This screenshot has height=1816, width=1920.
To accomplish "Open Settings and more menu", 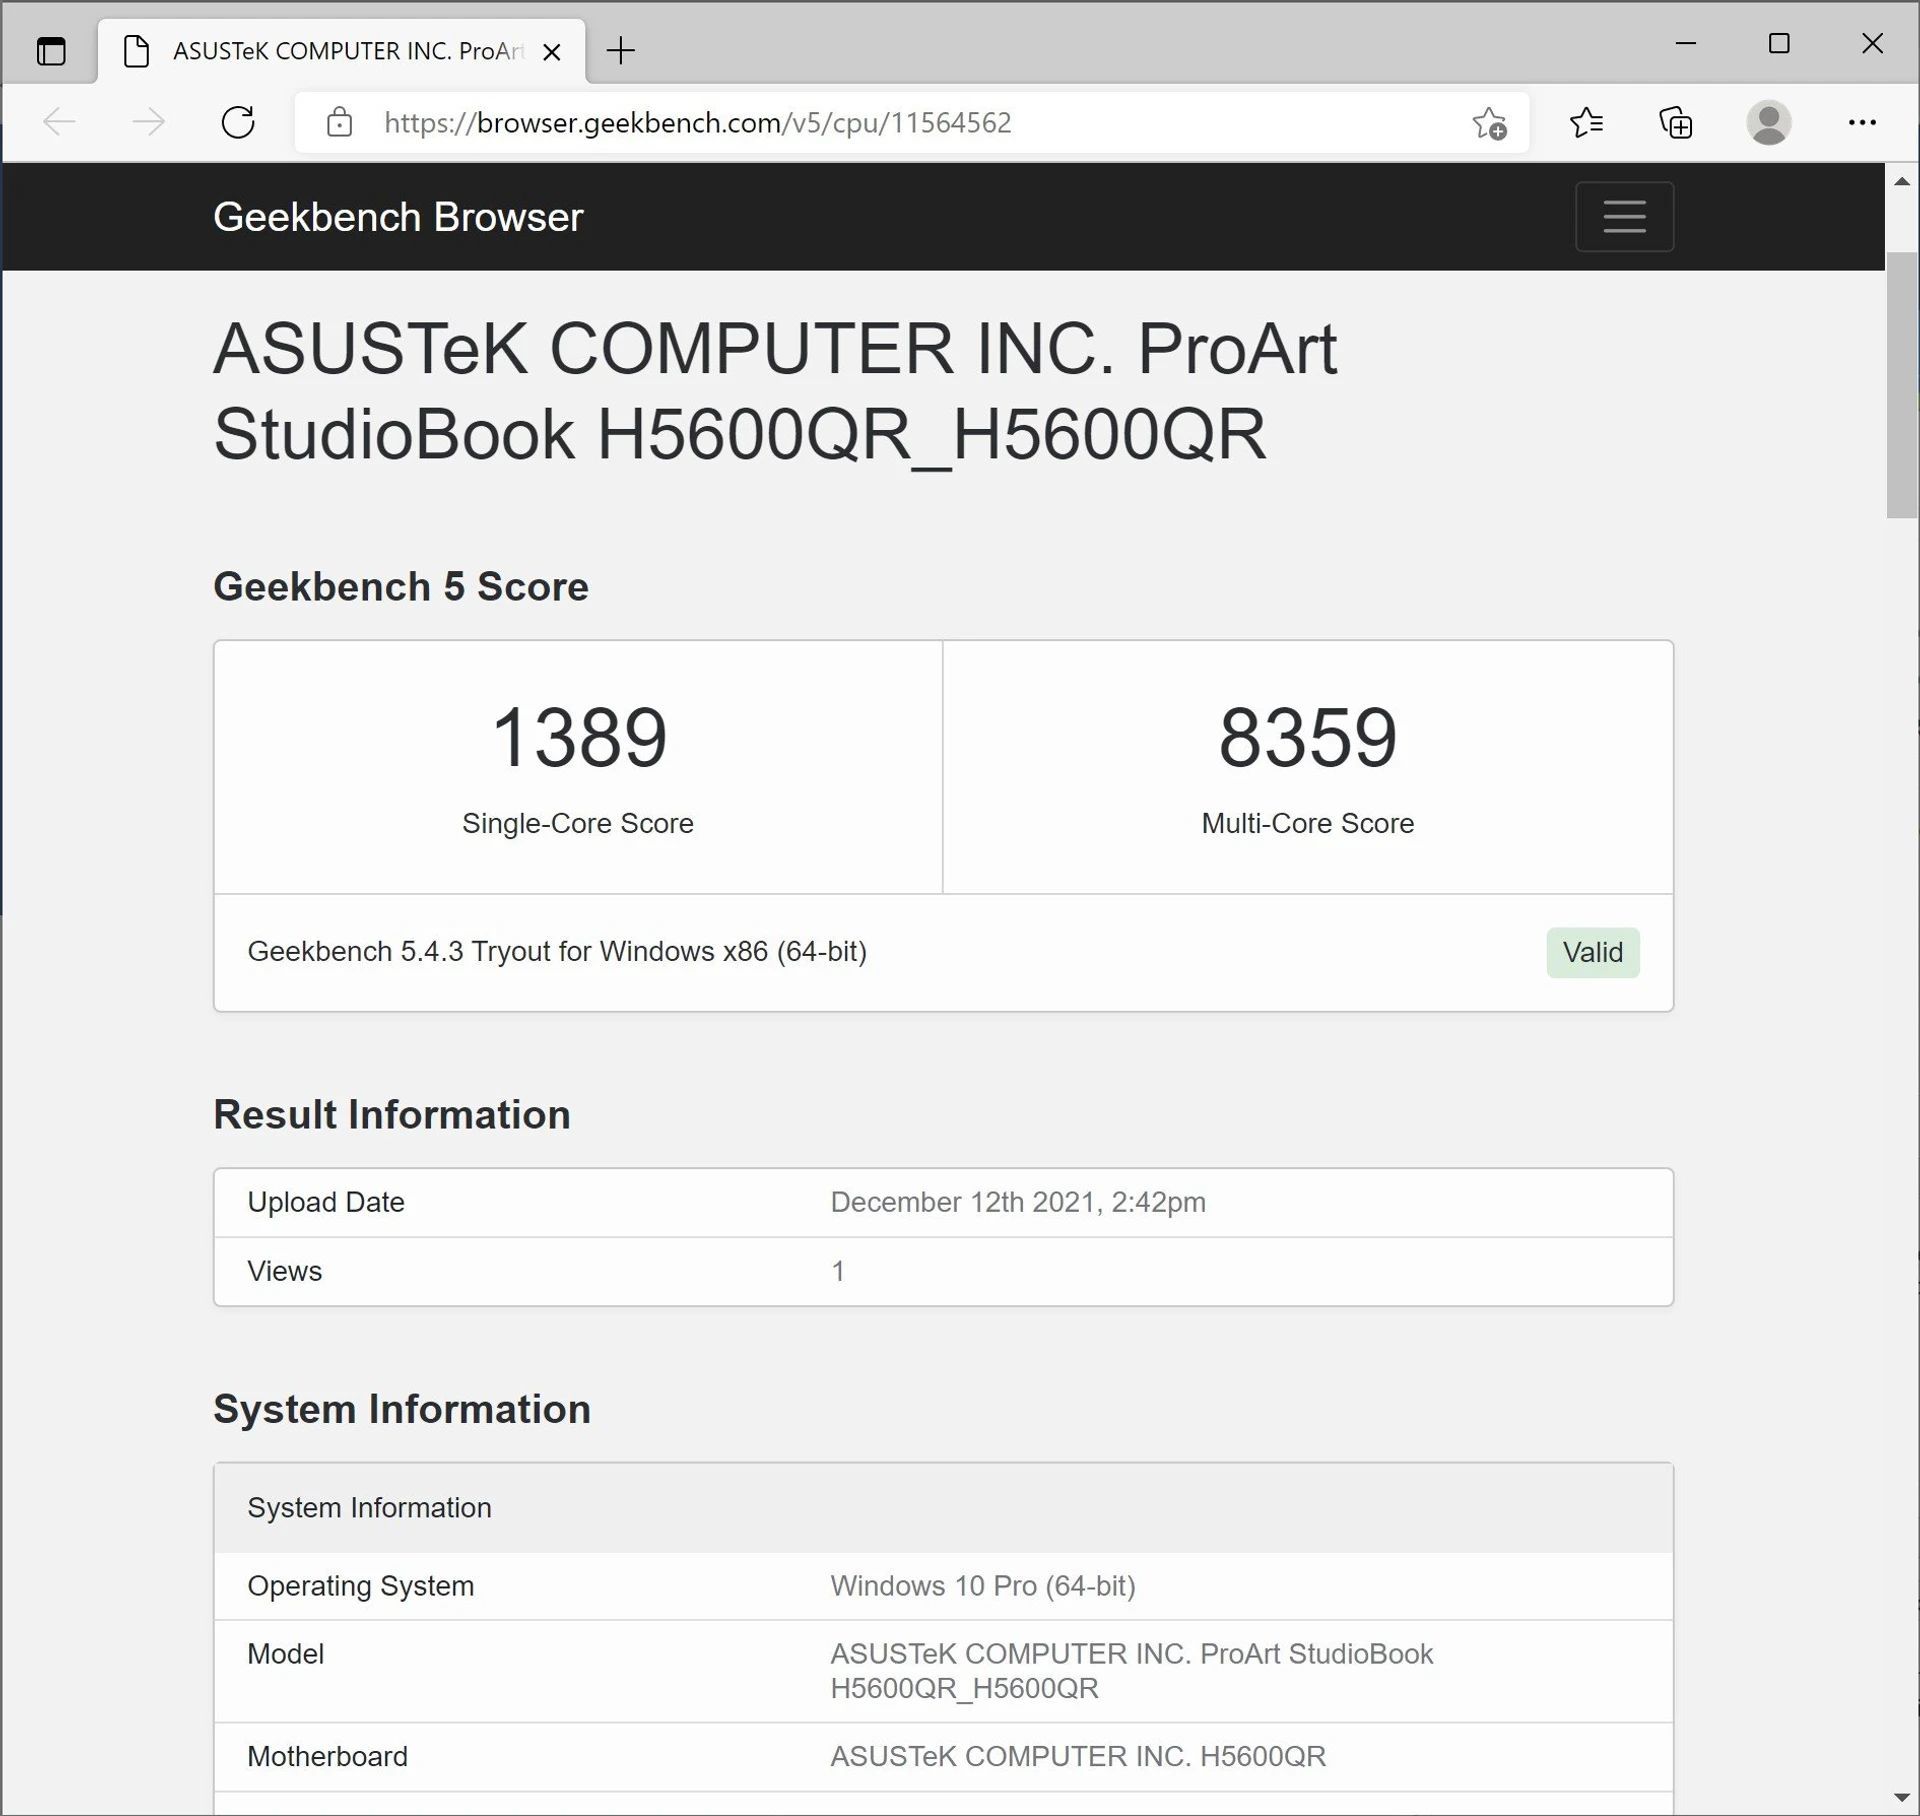I will click(1861, 122).
